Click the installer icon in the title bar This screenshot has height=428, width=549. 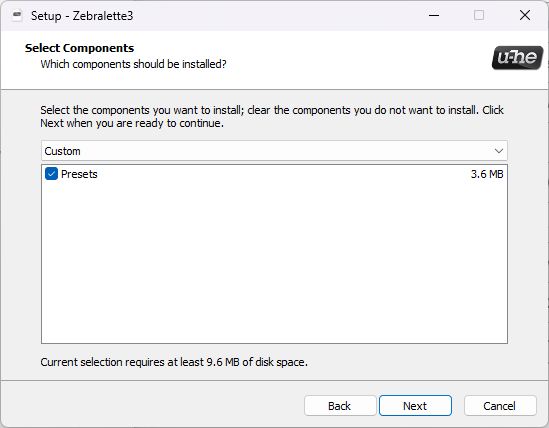coord(17,16)
